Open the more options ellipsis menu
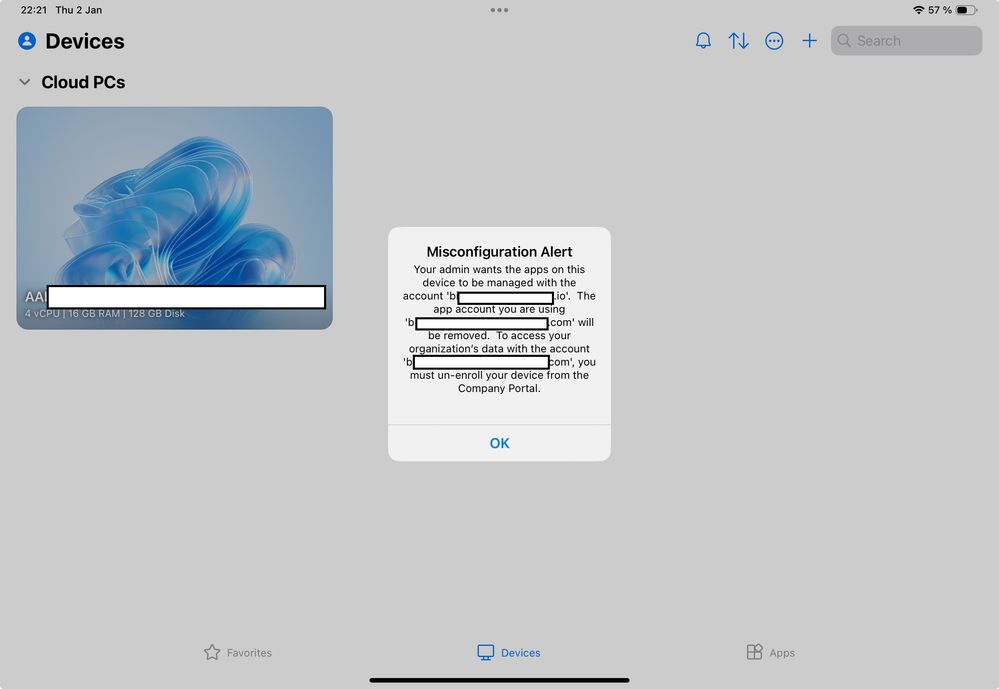This screenshot has width=999, height=689. [774, 41]
